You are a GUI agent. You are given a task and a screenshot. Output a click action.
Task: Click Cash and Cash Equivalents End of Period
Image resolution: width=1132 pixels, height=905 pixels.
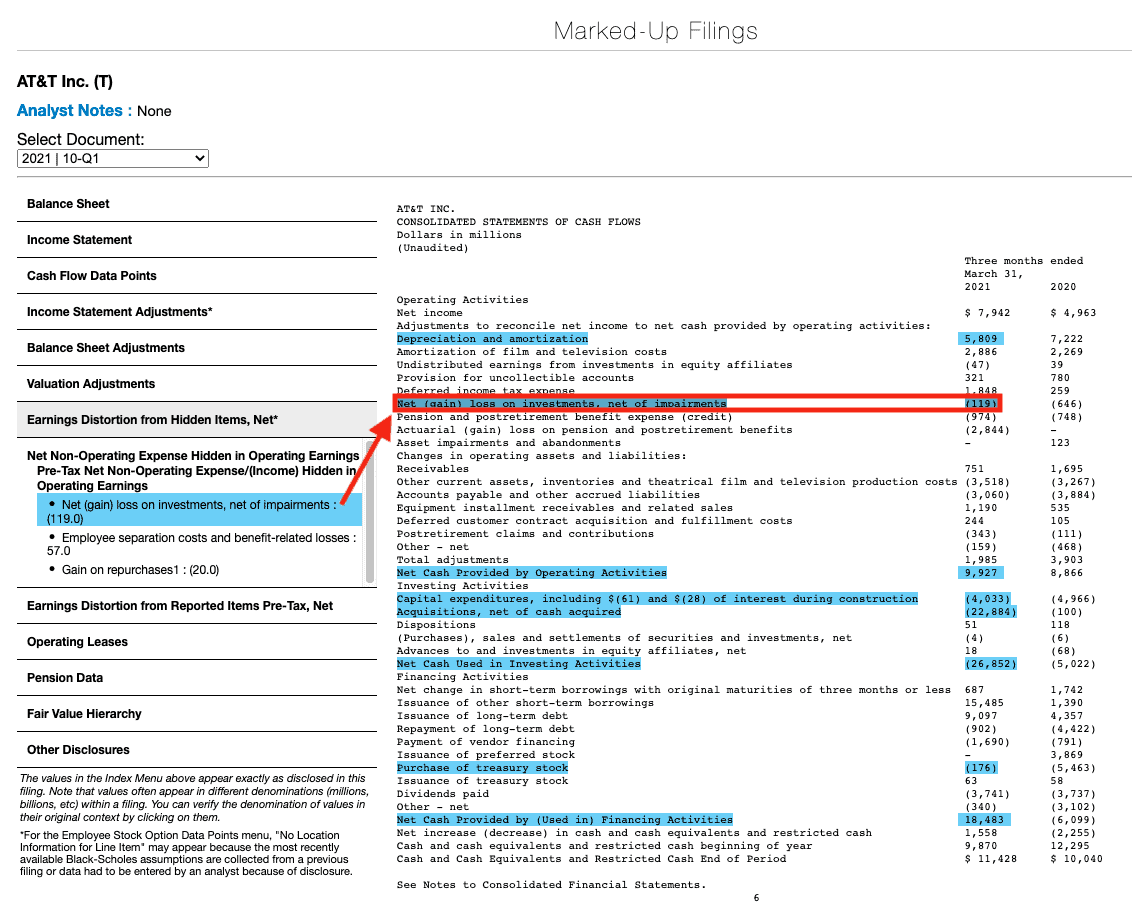pyautogui.click(x=591, y=858)
